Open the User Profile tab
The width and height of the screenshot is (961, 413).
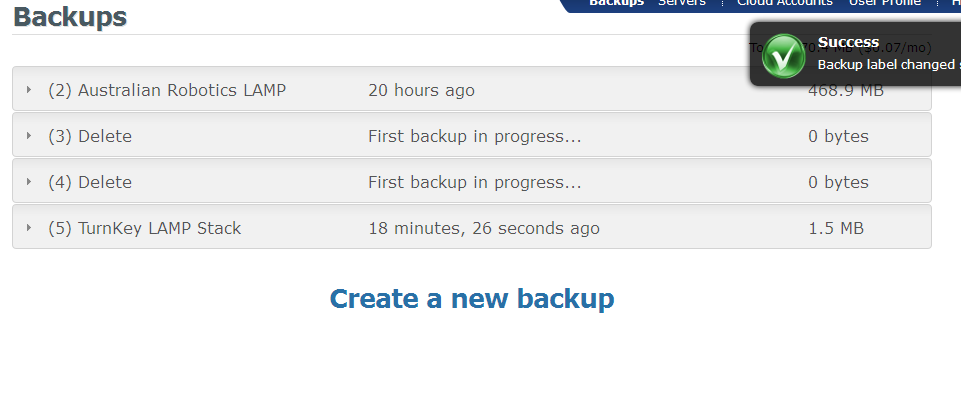(x=884, y=3)
